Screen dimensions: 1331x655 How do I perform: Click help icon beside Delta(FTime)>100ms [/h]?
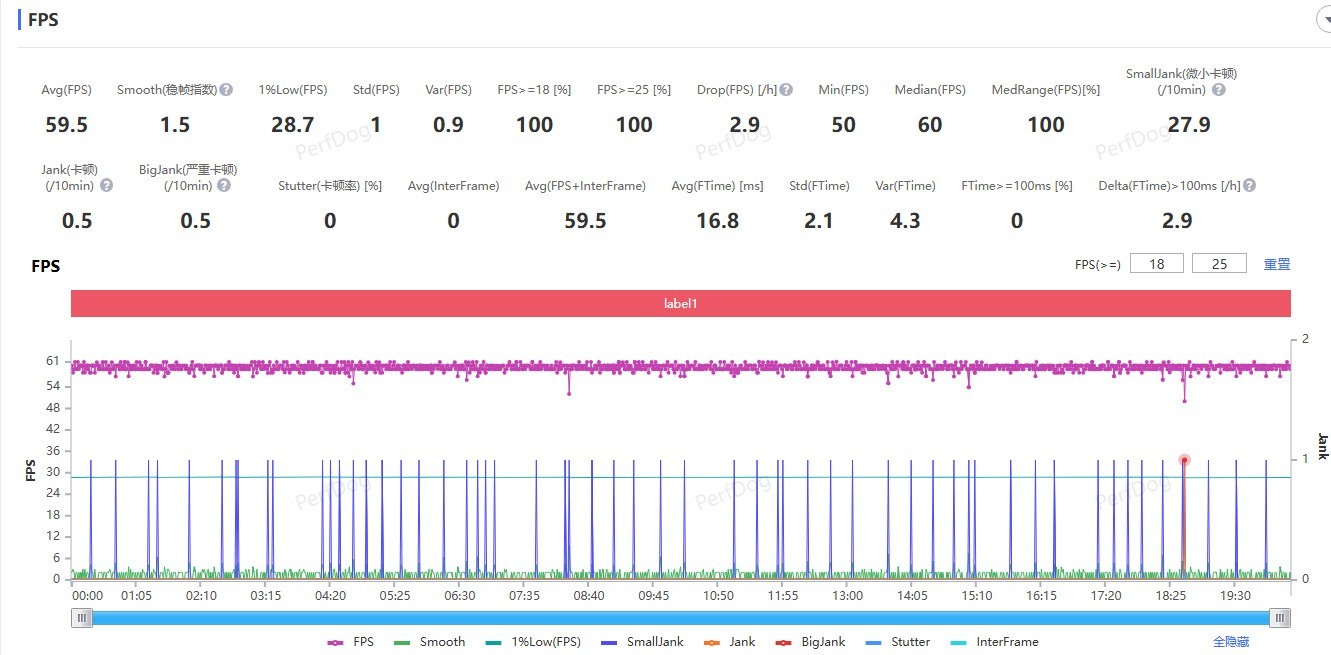pyautogui.click(x=1249, y=185)
